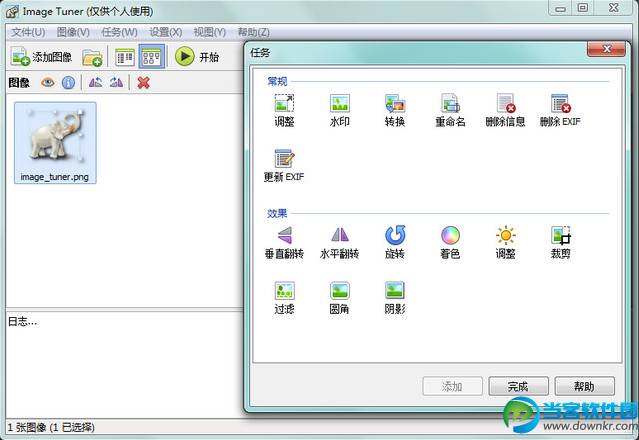Pick the 旋转 rotate effect
This screenshot has height=440, width=639.
[x=394, y=243]
